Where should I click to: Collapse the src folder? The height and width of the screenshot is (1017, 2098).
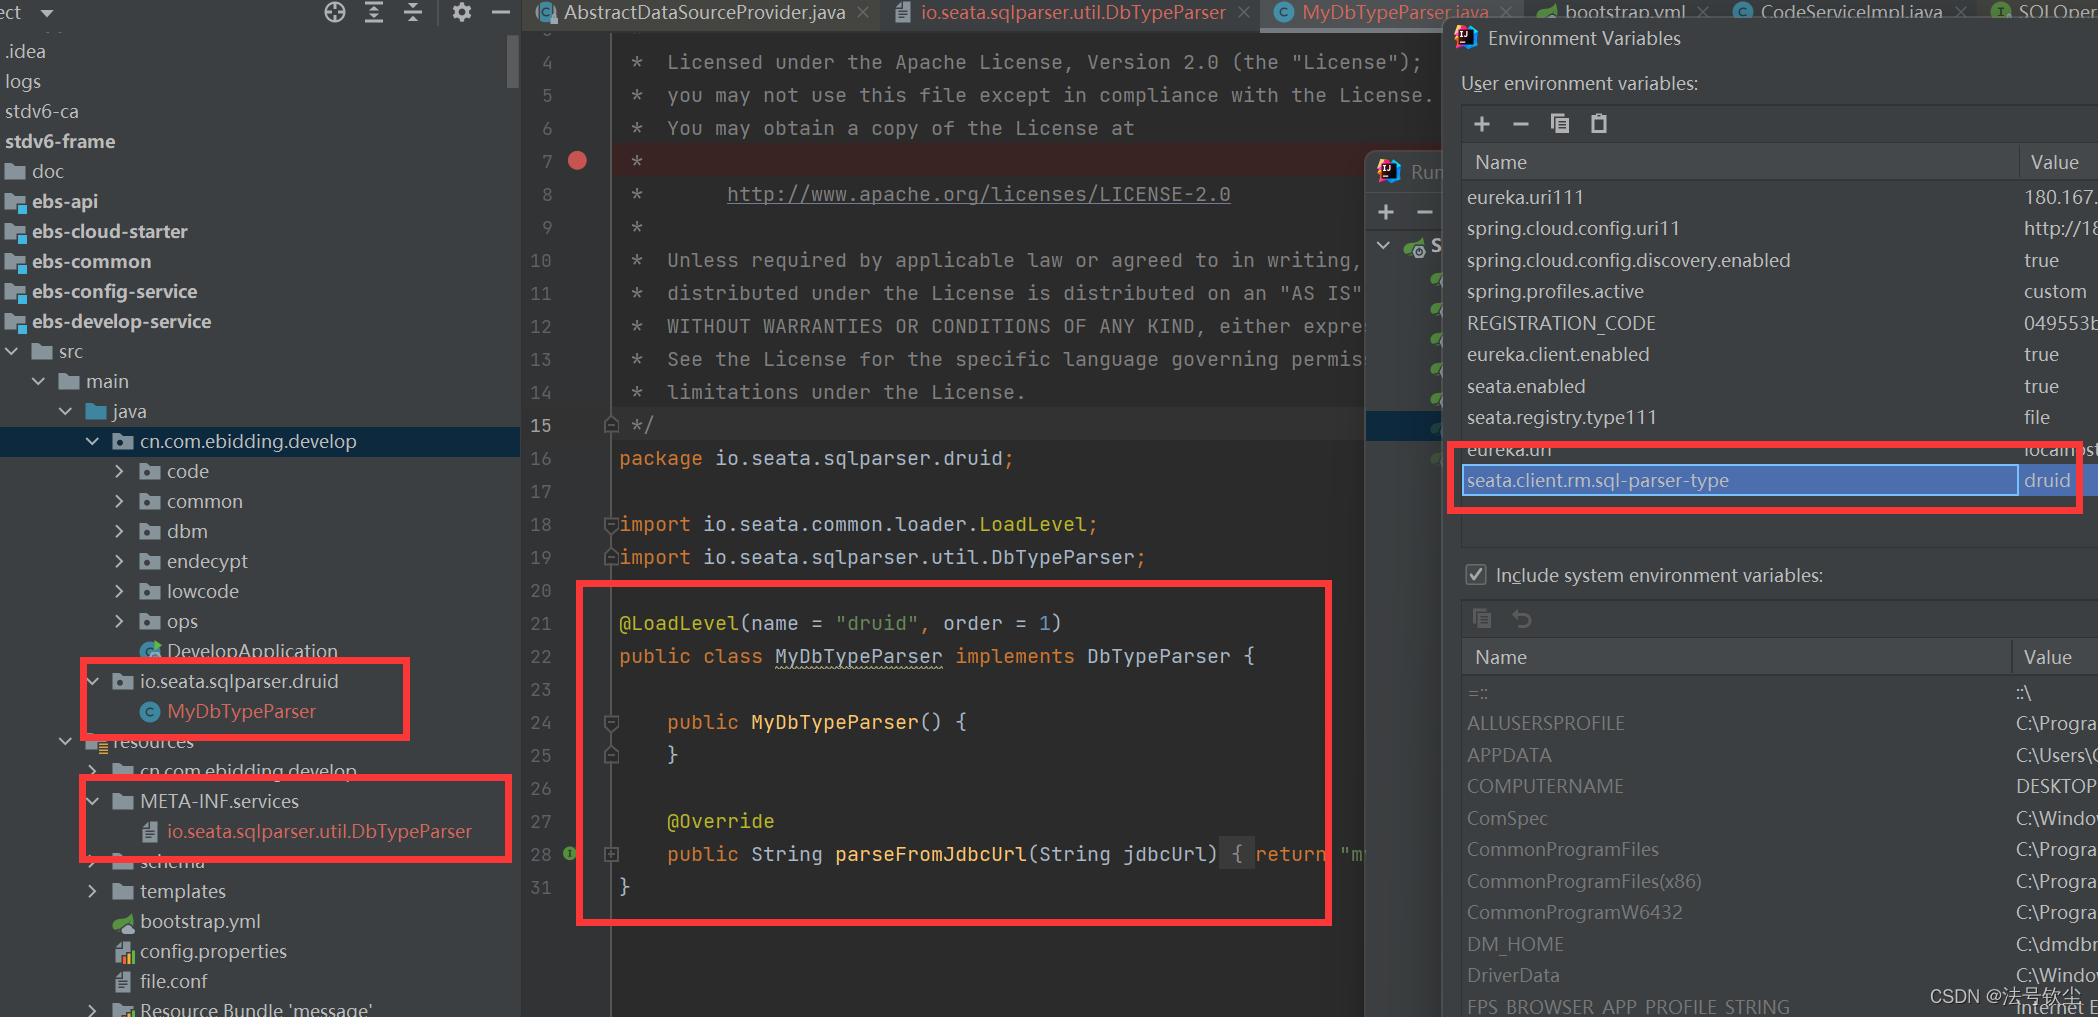(x=12, y=351)
